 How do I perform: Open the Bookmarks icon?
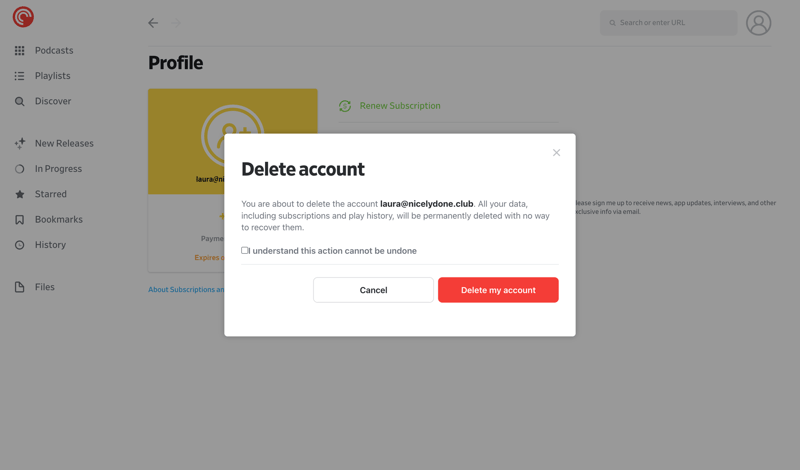19,219
